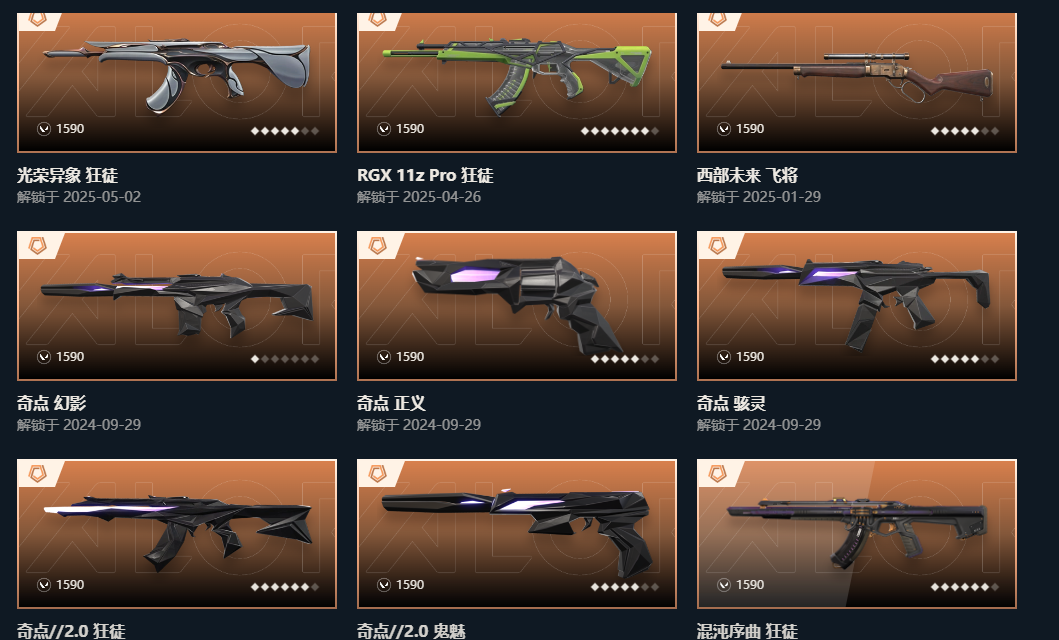The height and width of the screenshot is (640, 1059).
Task: Select the green RGX 11z Pro 狂徒 rifle image
Action: [517, 76]
